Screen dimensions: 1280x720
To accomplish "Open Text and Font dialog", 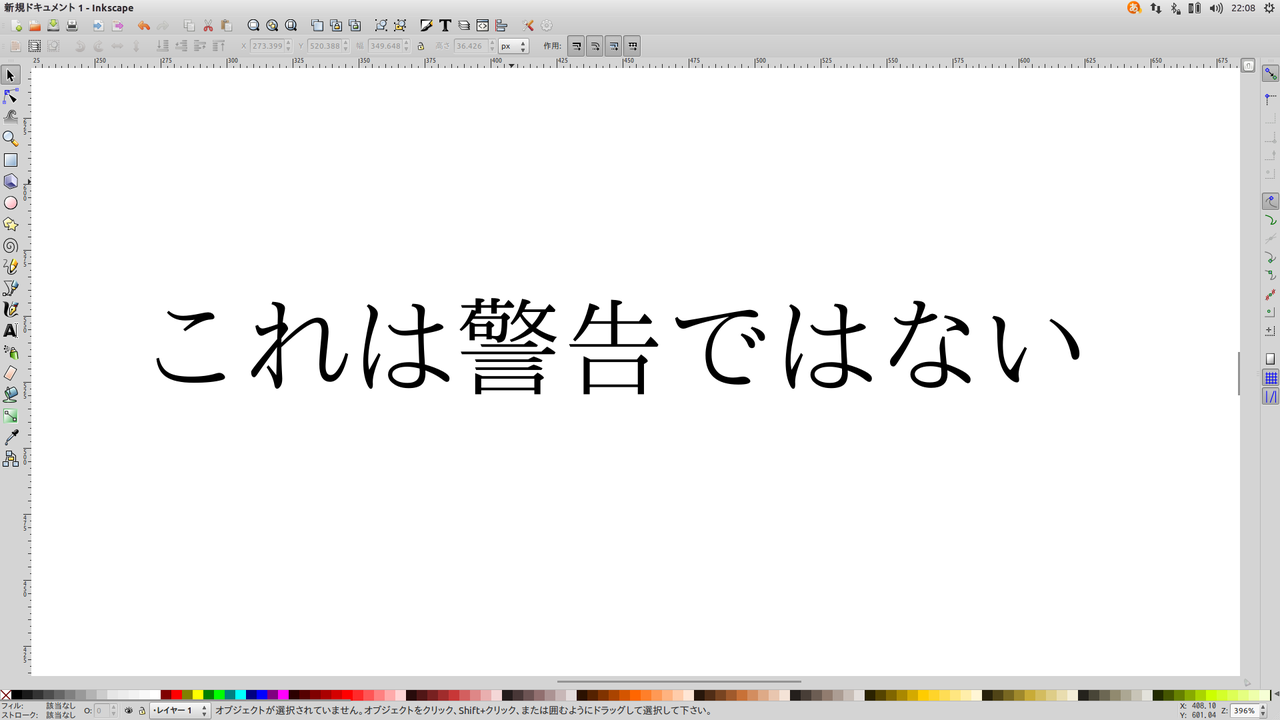I will click(x=446, y=25).
